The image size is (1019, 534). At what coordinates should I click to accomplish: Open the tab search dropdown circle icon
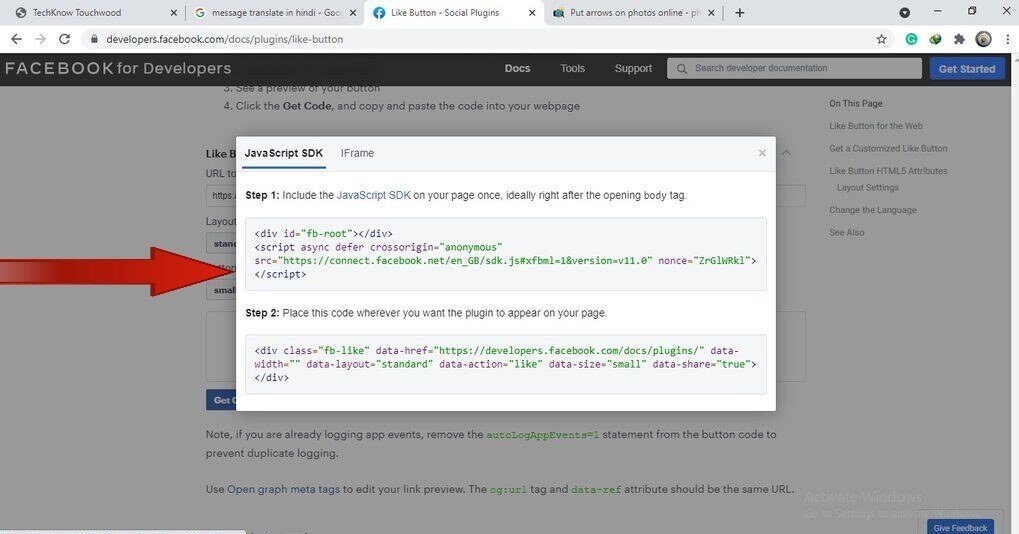click(x=904, y=12)
